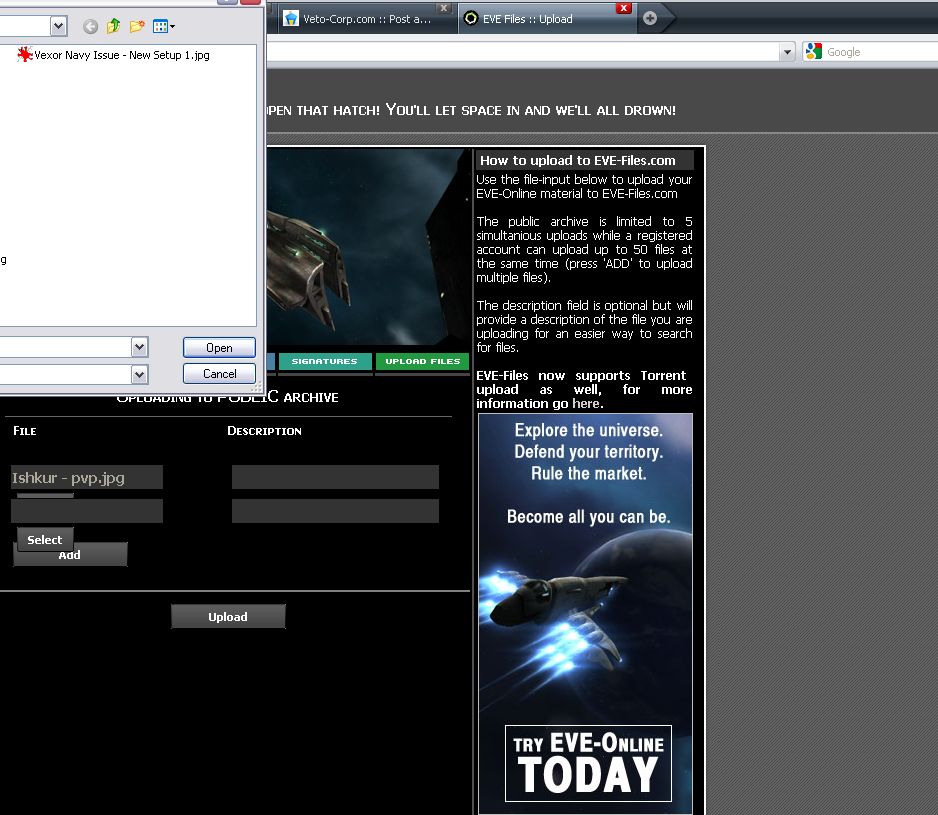Click the Try EVE-Online Today banner

tap(588, 763)
